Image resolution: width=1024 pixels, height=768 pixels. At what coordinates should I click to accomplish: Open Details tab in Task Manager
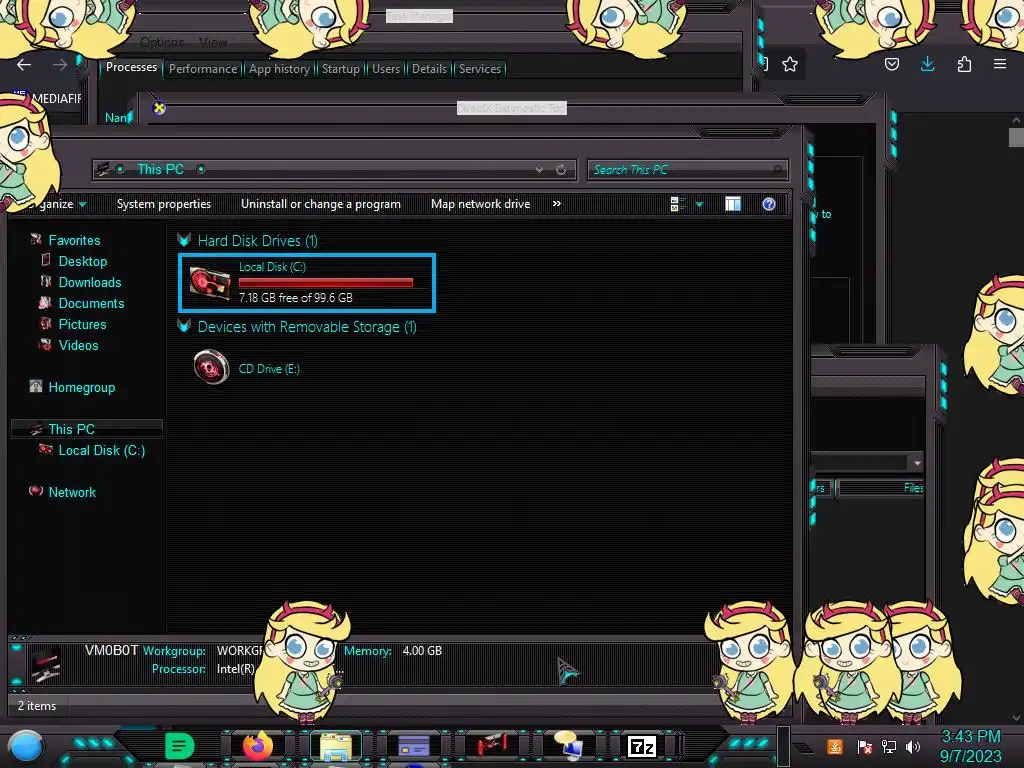click(x=429, y=69)
